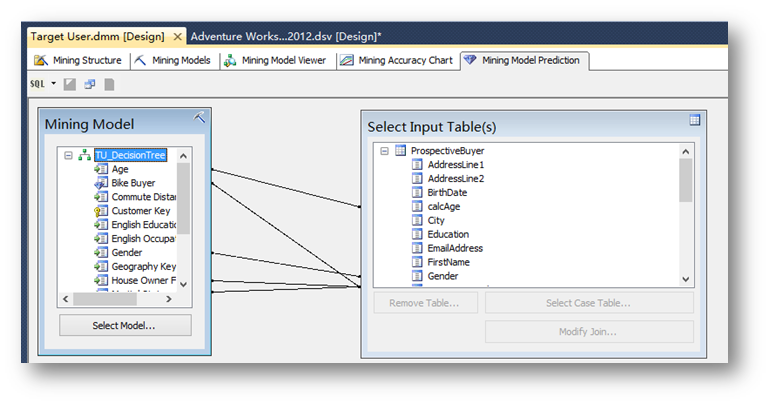
Task: Select ProspectiveBuyer table name
Action: (x=447, y=151)
